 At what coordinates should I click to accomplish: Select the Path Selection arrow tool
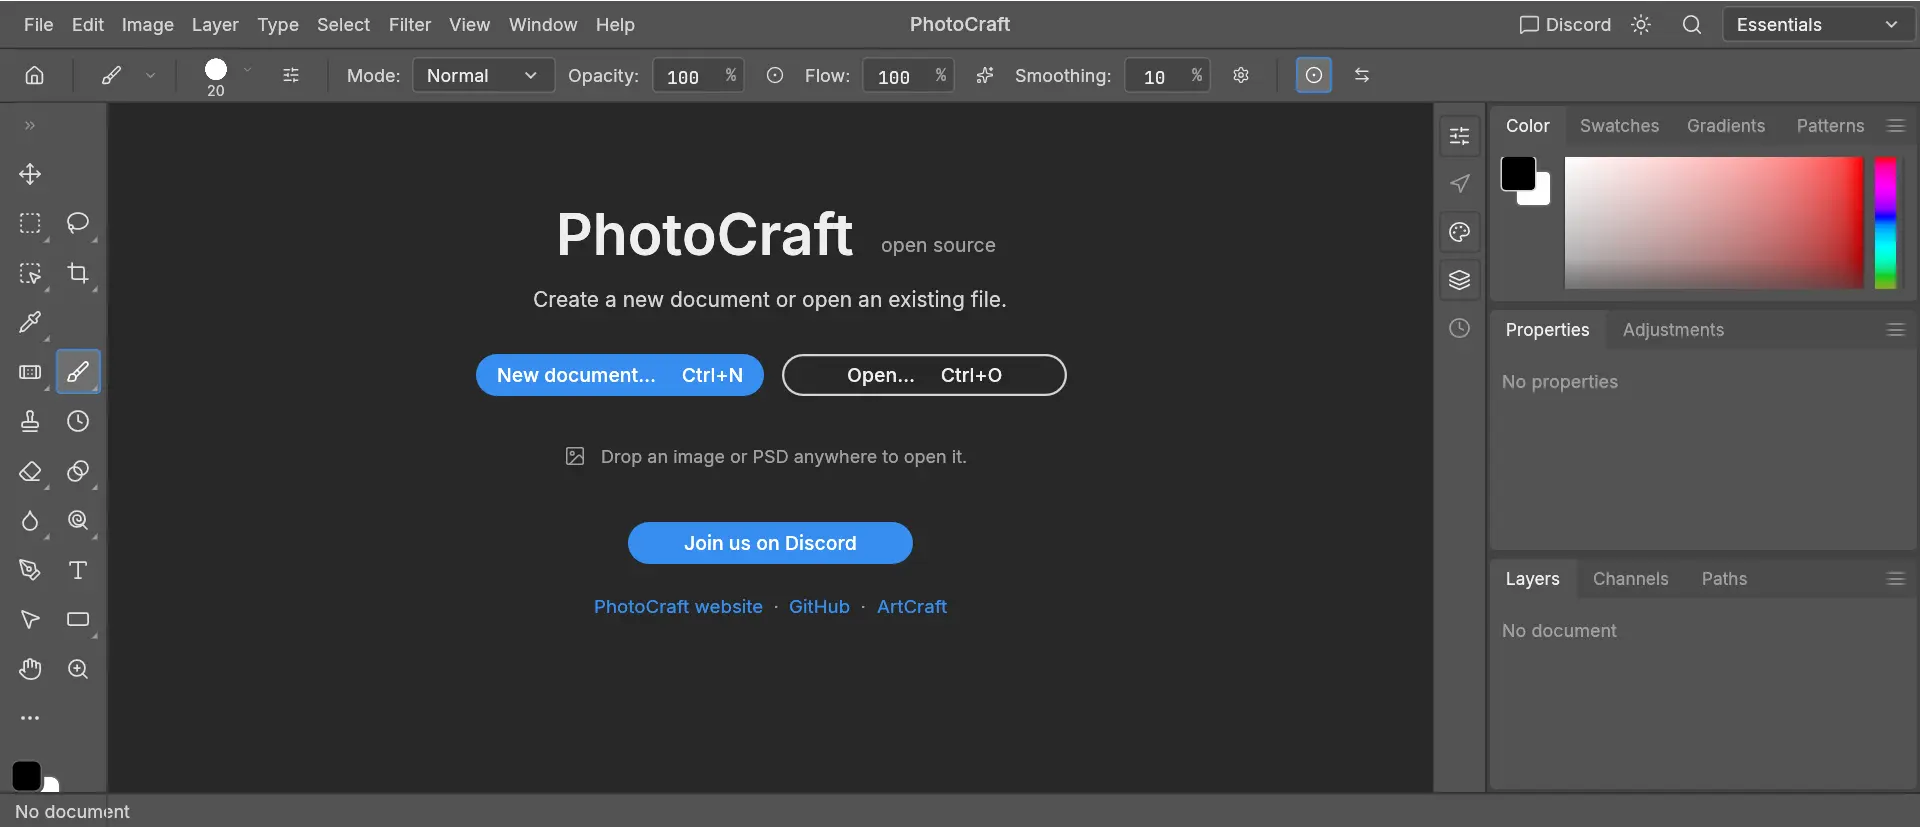(x=30, y=619)
